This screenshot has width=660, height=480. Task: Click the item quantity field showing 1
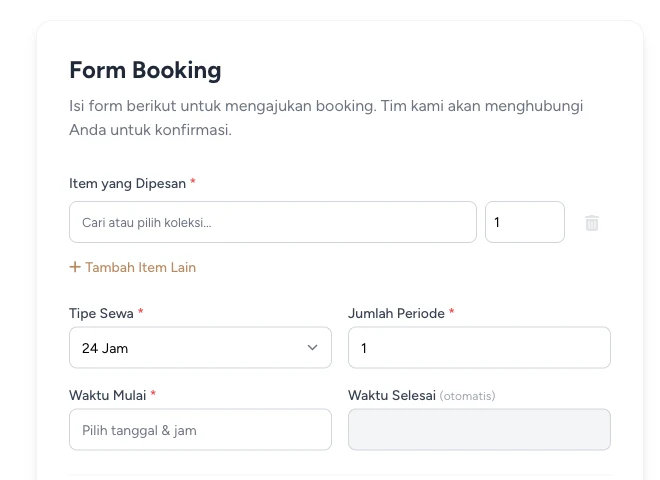point(525,222)
